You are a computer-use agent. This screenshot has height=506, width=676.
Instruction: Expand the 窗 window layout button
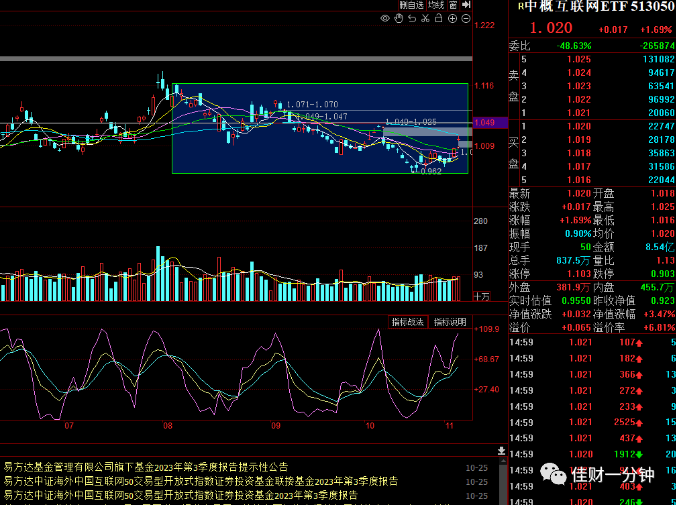pos(453,5)
